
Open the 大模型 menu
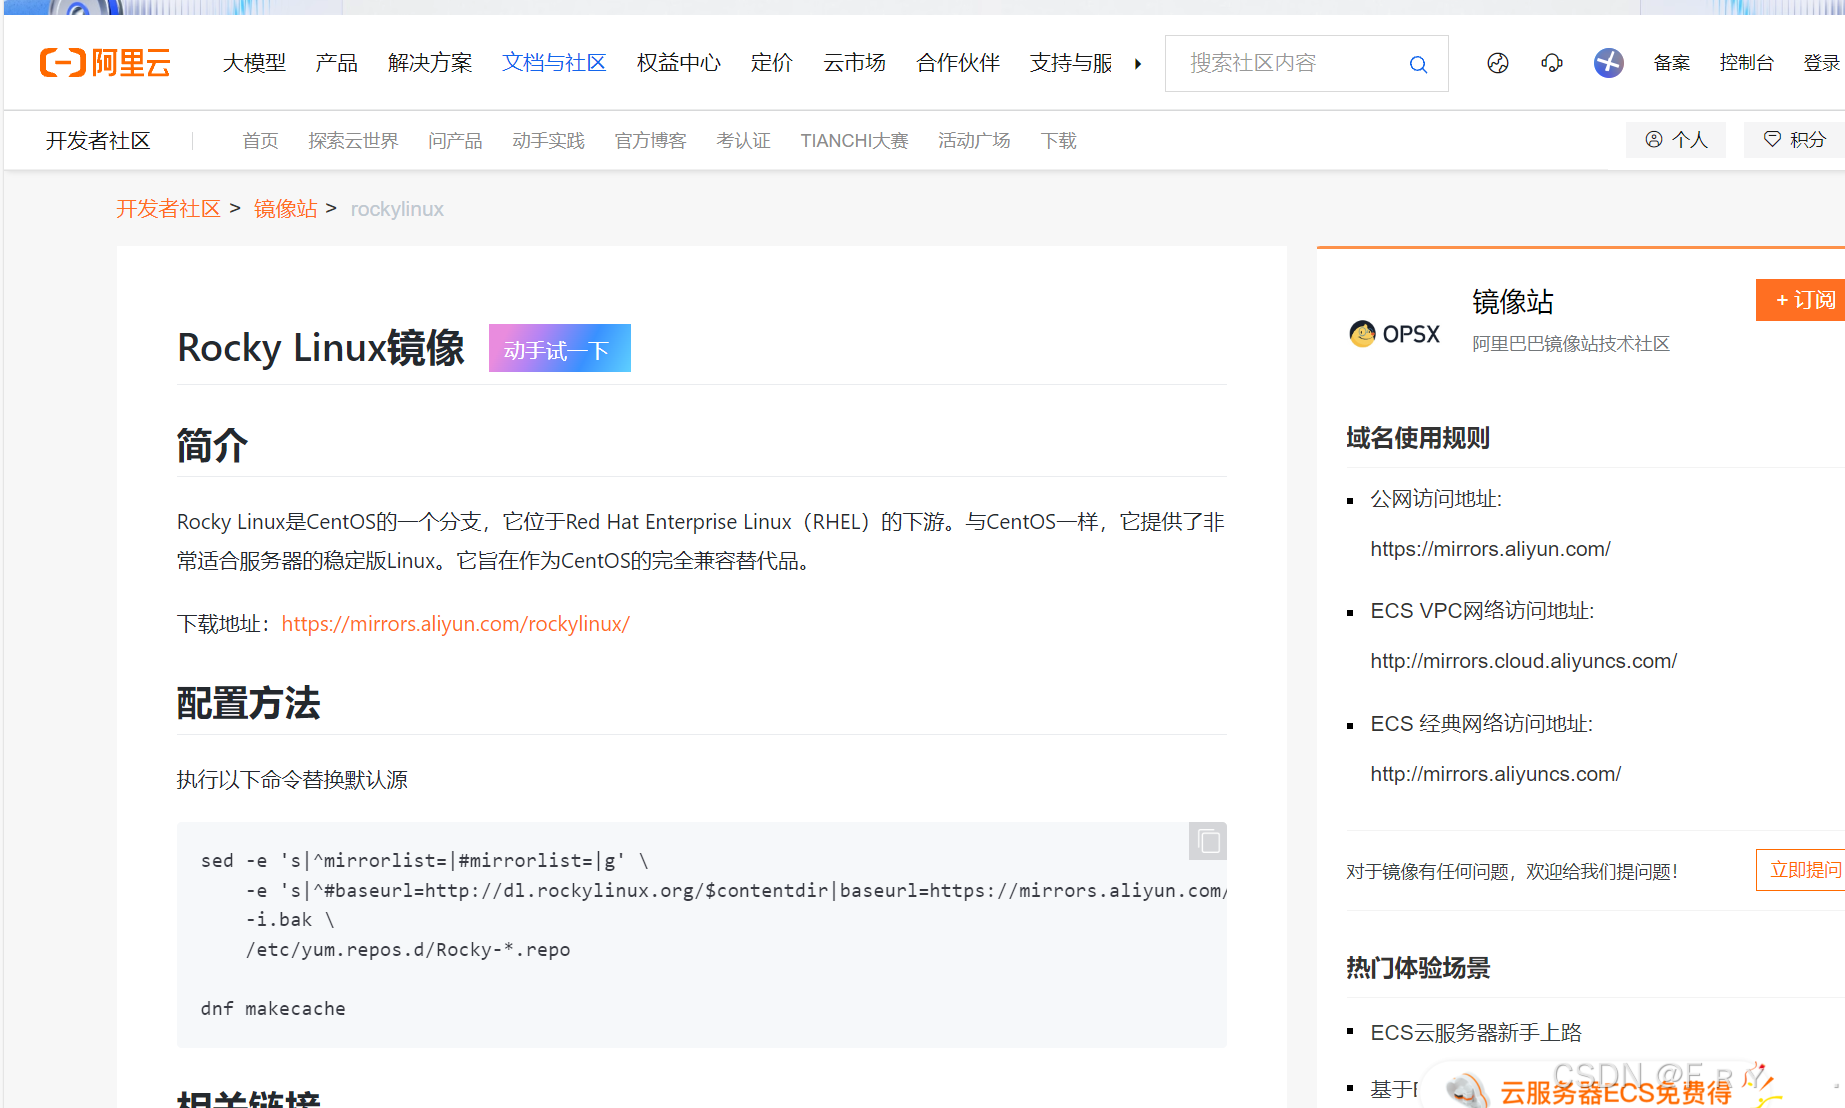(x=254, y=63)
